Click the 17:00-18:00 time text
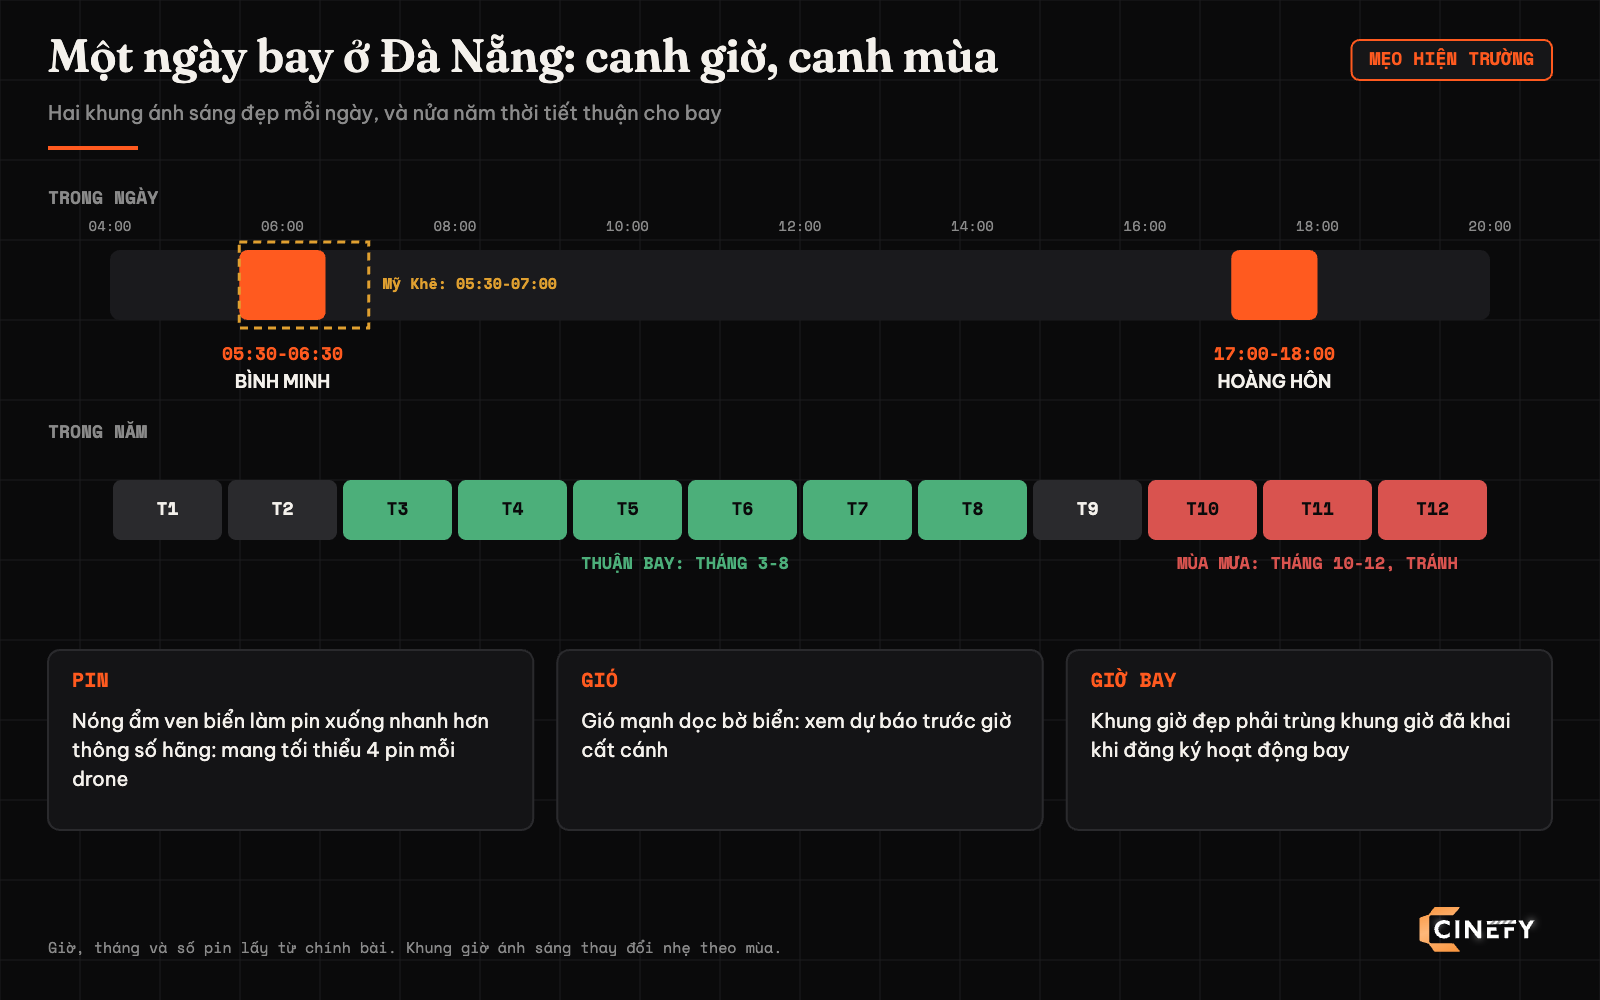The height and width of the screenshot is (1000, 1600). pyautogui.click(x=1274, y=354)
